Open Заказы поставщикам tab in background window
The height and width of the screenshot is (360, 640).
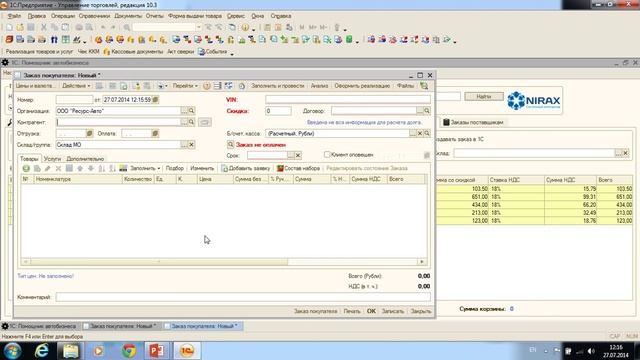click(473, 122)
